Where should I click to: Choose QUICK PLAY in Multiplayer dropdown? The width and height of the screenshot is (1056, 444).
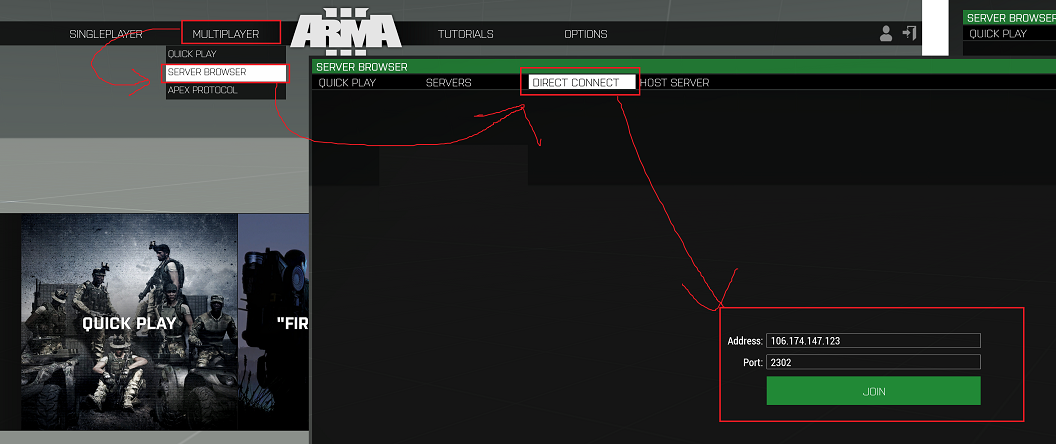[226, 54]
